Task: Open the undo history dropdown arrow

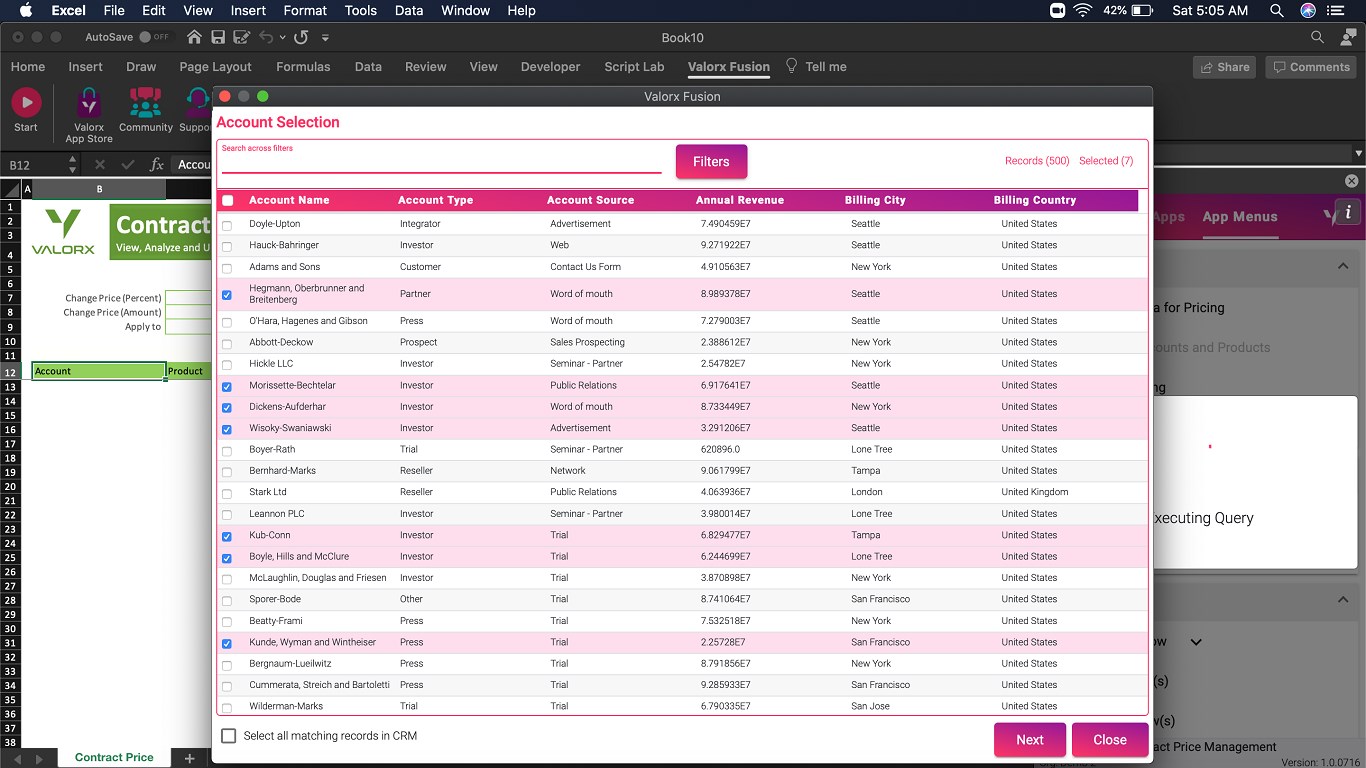Action: tap(283, 38)
